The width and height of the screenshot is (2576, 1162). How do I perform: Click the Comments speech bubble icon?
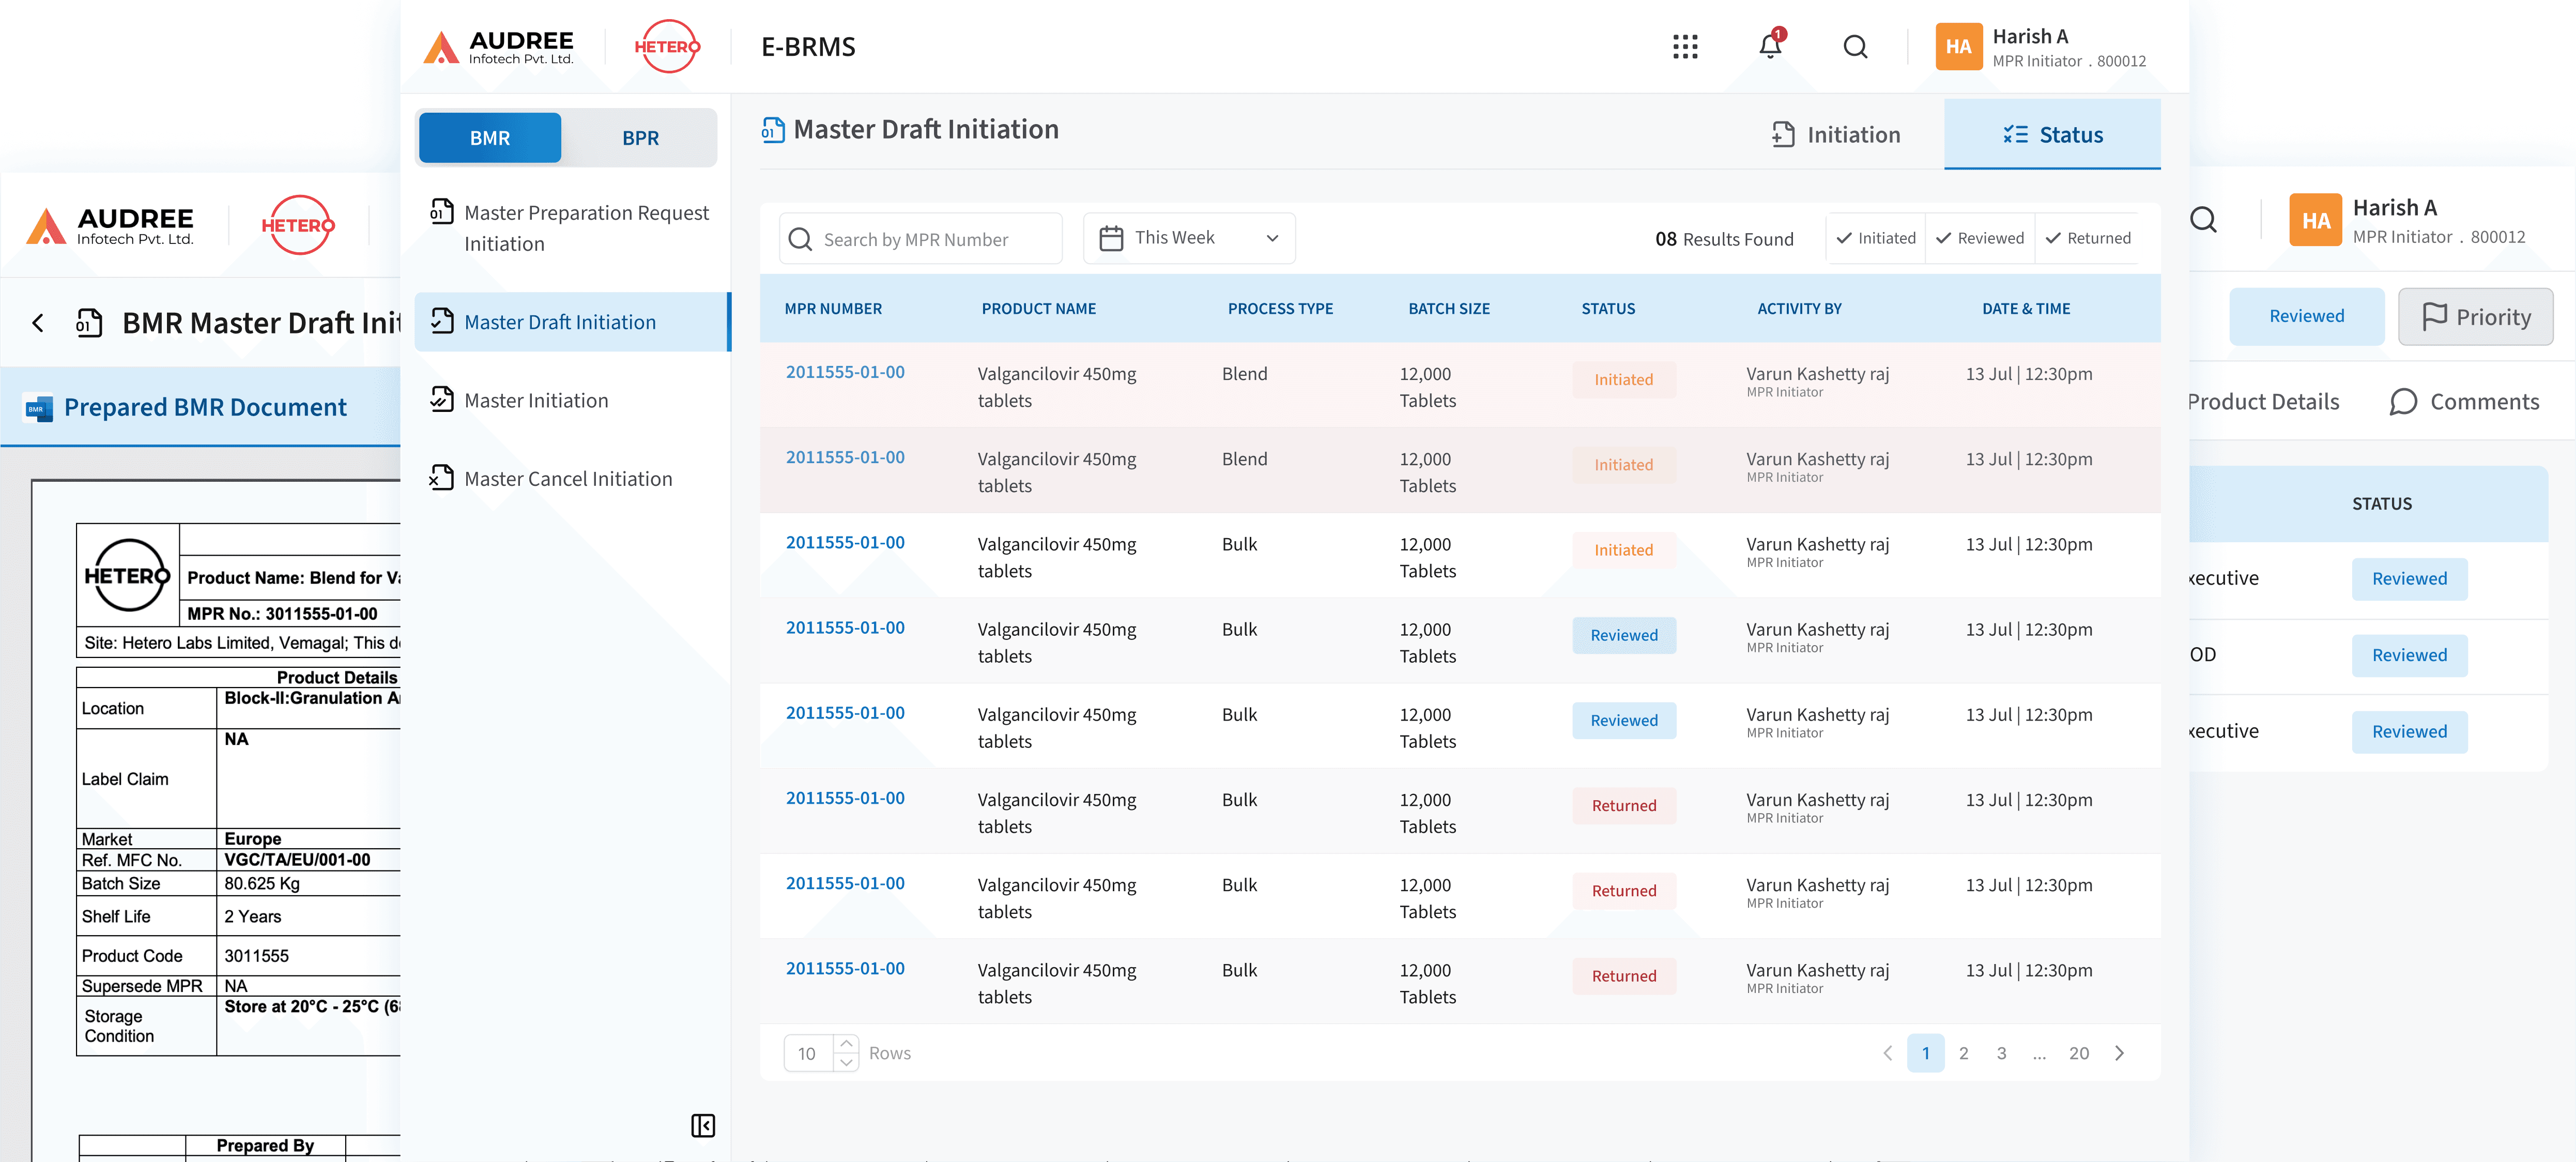tap(2403, 402)
